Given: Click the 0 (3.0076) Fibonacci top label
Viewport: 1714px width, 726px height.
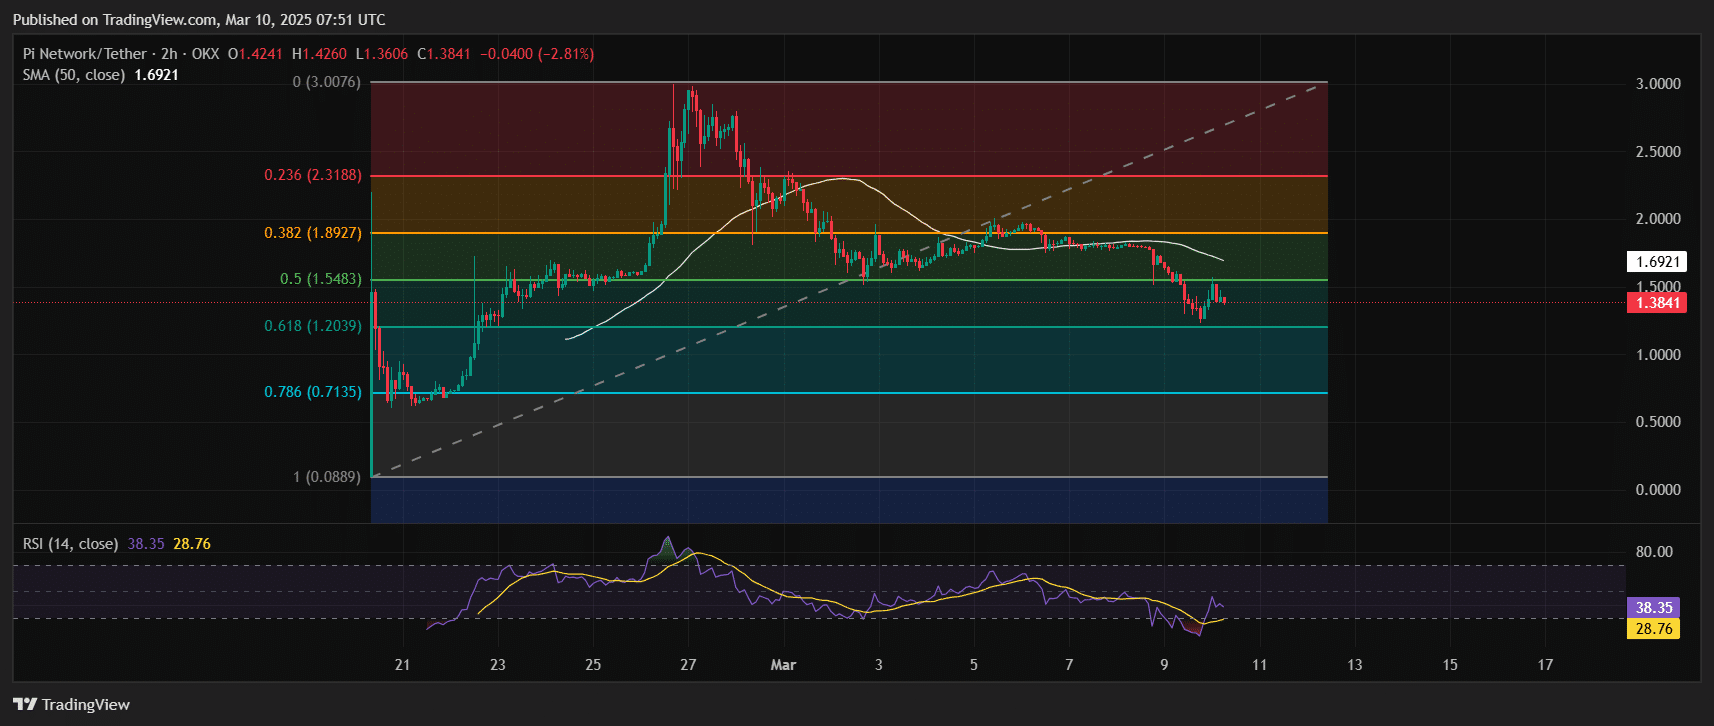Looking at the screenshot, I should (327, 82).
